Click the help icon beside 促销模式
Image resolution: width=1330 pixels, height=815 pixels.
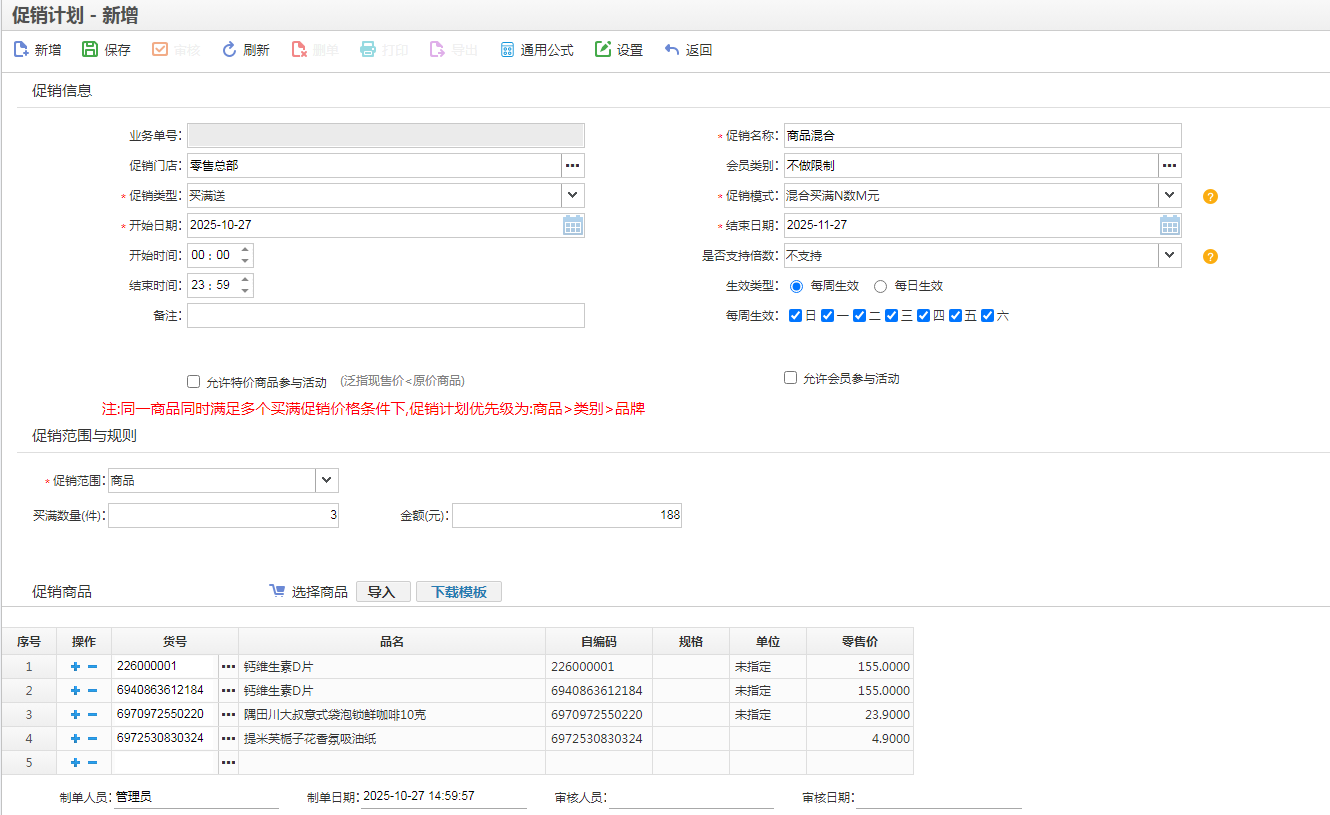[1210, 197]
